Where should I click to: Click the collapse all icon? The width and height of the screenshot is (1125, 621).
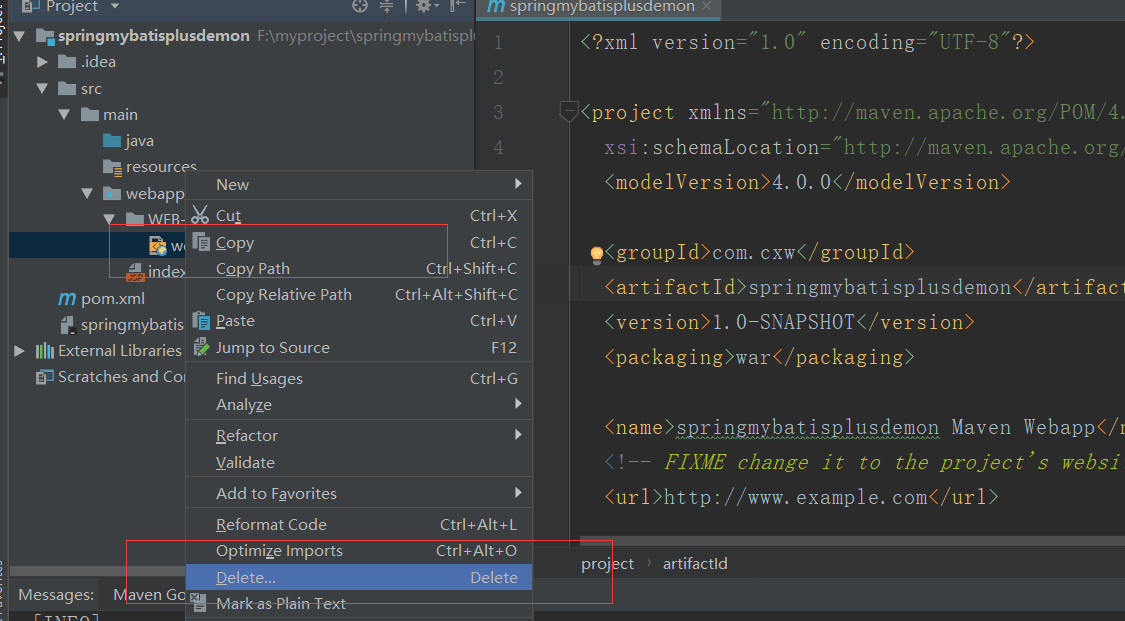click(386, 6)
